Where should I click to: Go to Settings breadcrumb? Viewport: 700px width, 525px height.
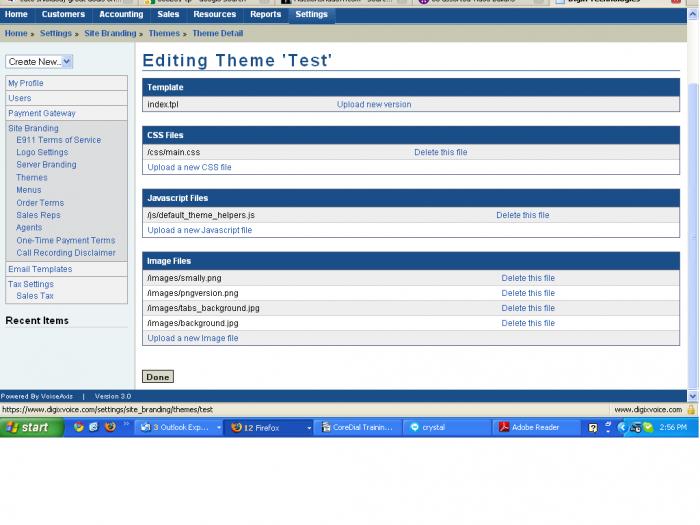point(56,33)
